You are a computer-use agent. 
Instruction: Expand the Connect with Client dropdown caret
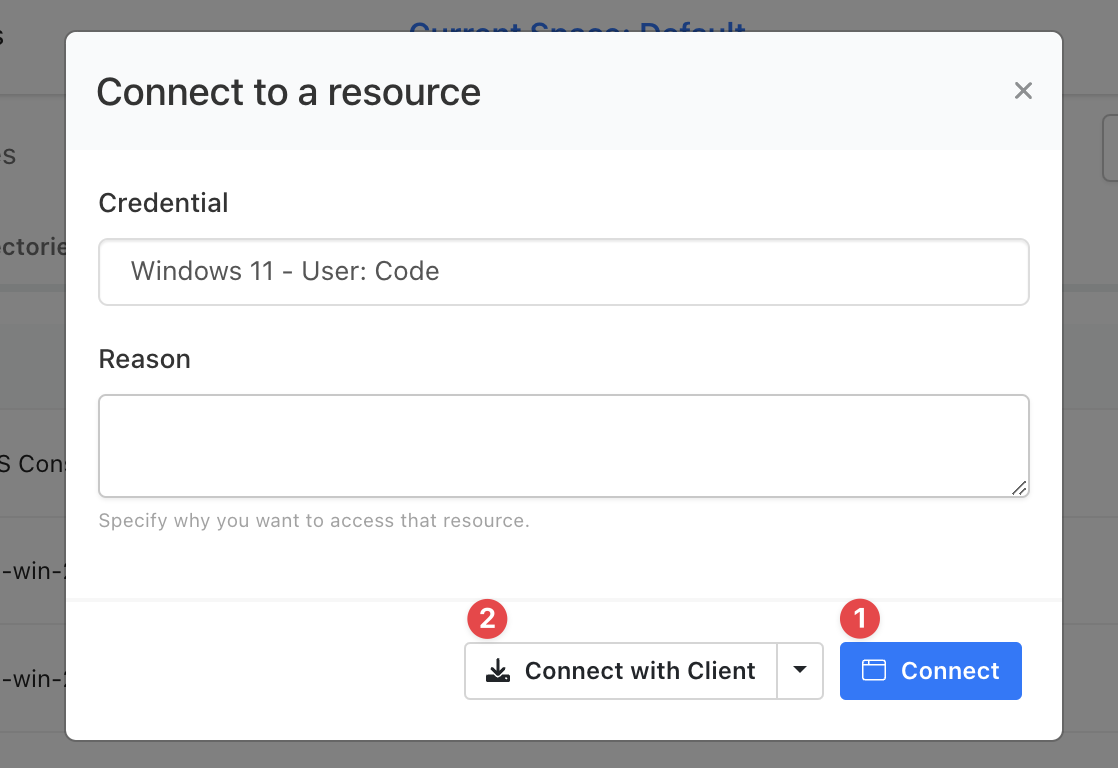point(800,671)
